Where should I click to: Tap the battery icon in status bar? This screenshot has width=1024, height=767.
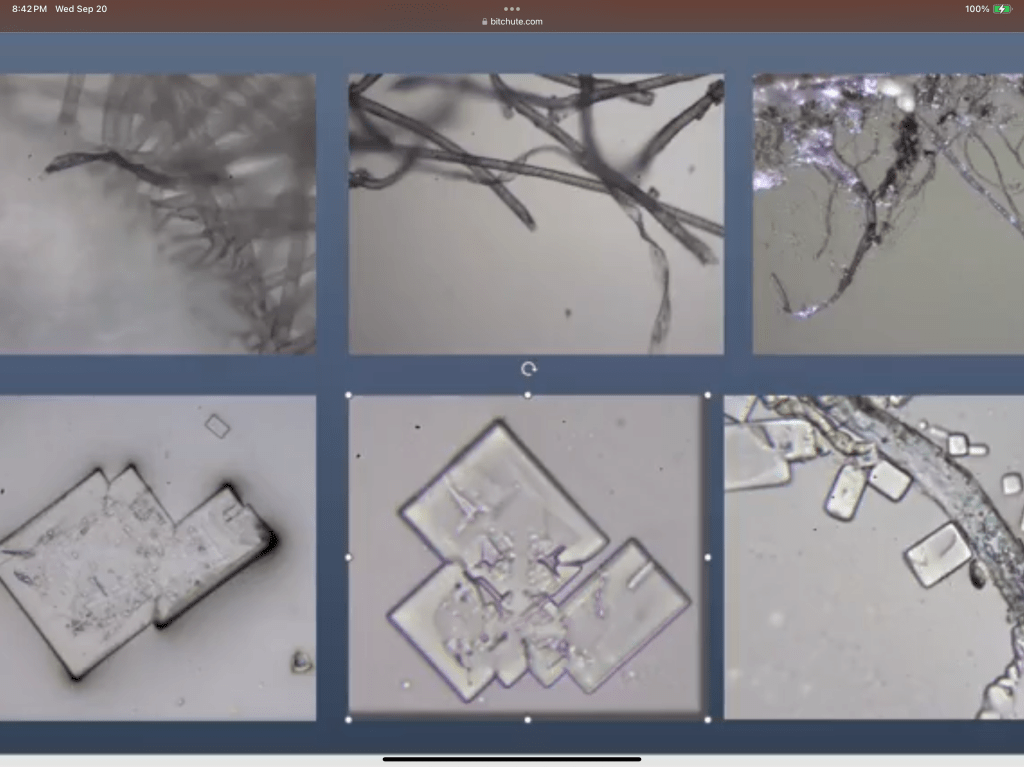point(1003,9)
